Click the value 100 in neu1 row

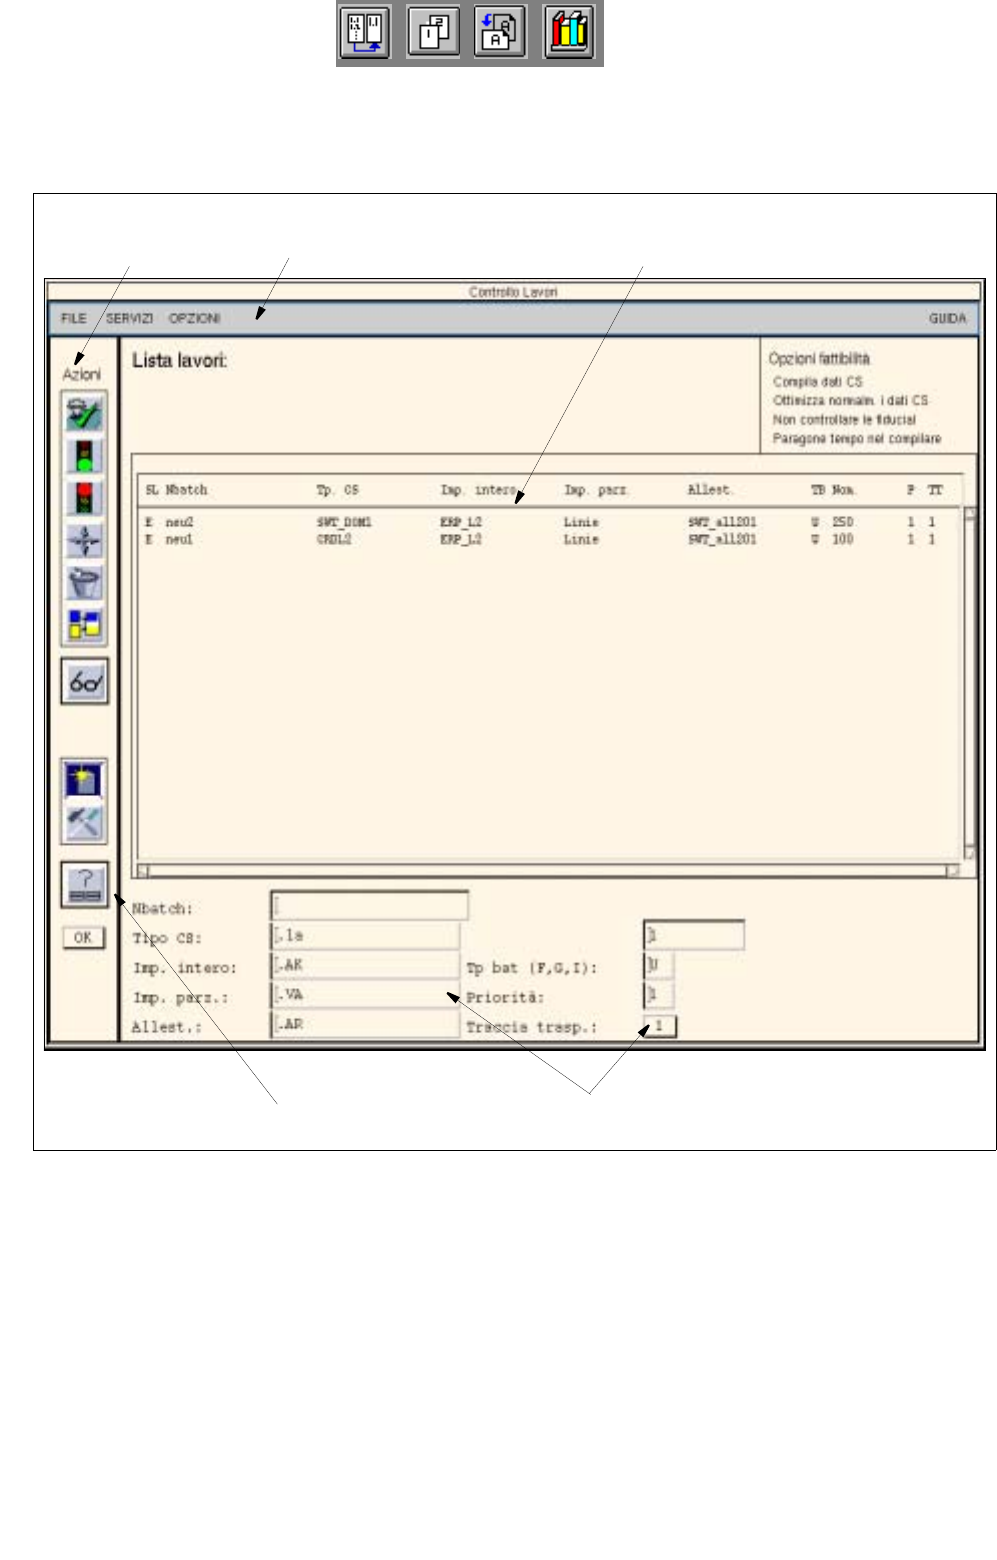[843, 539]
